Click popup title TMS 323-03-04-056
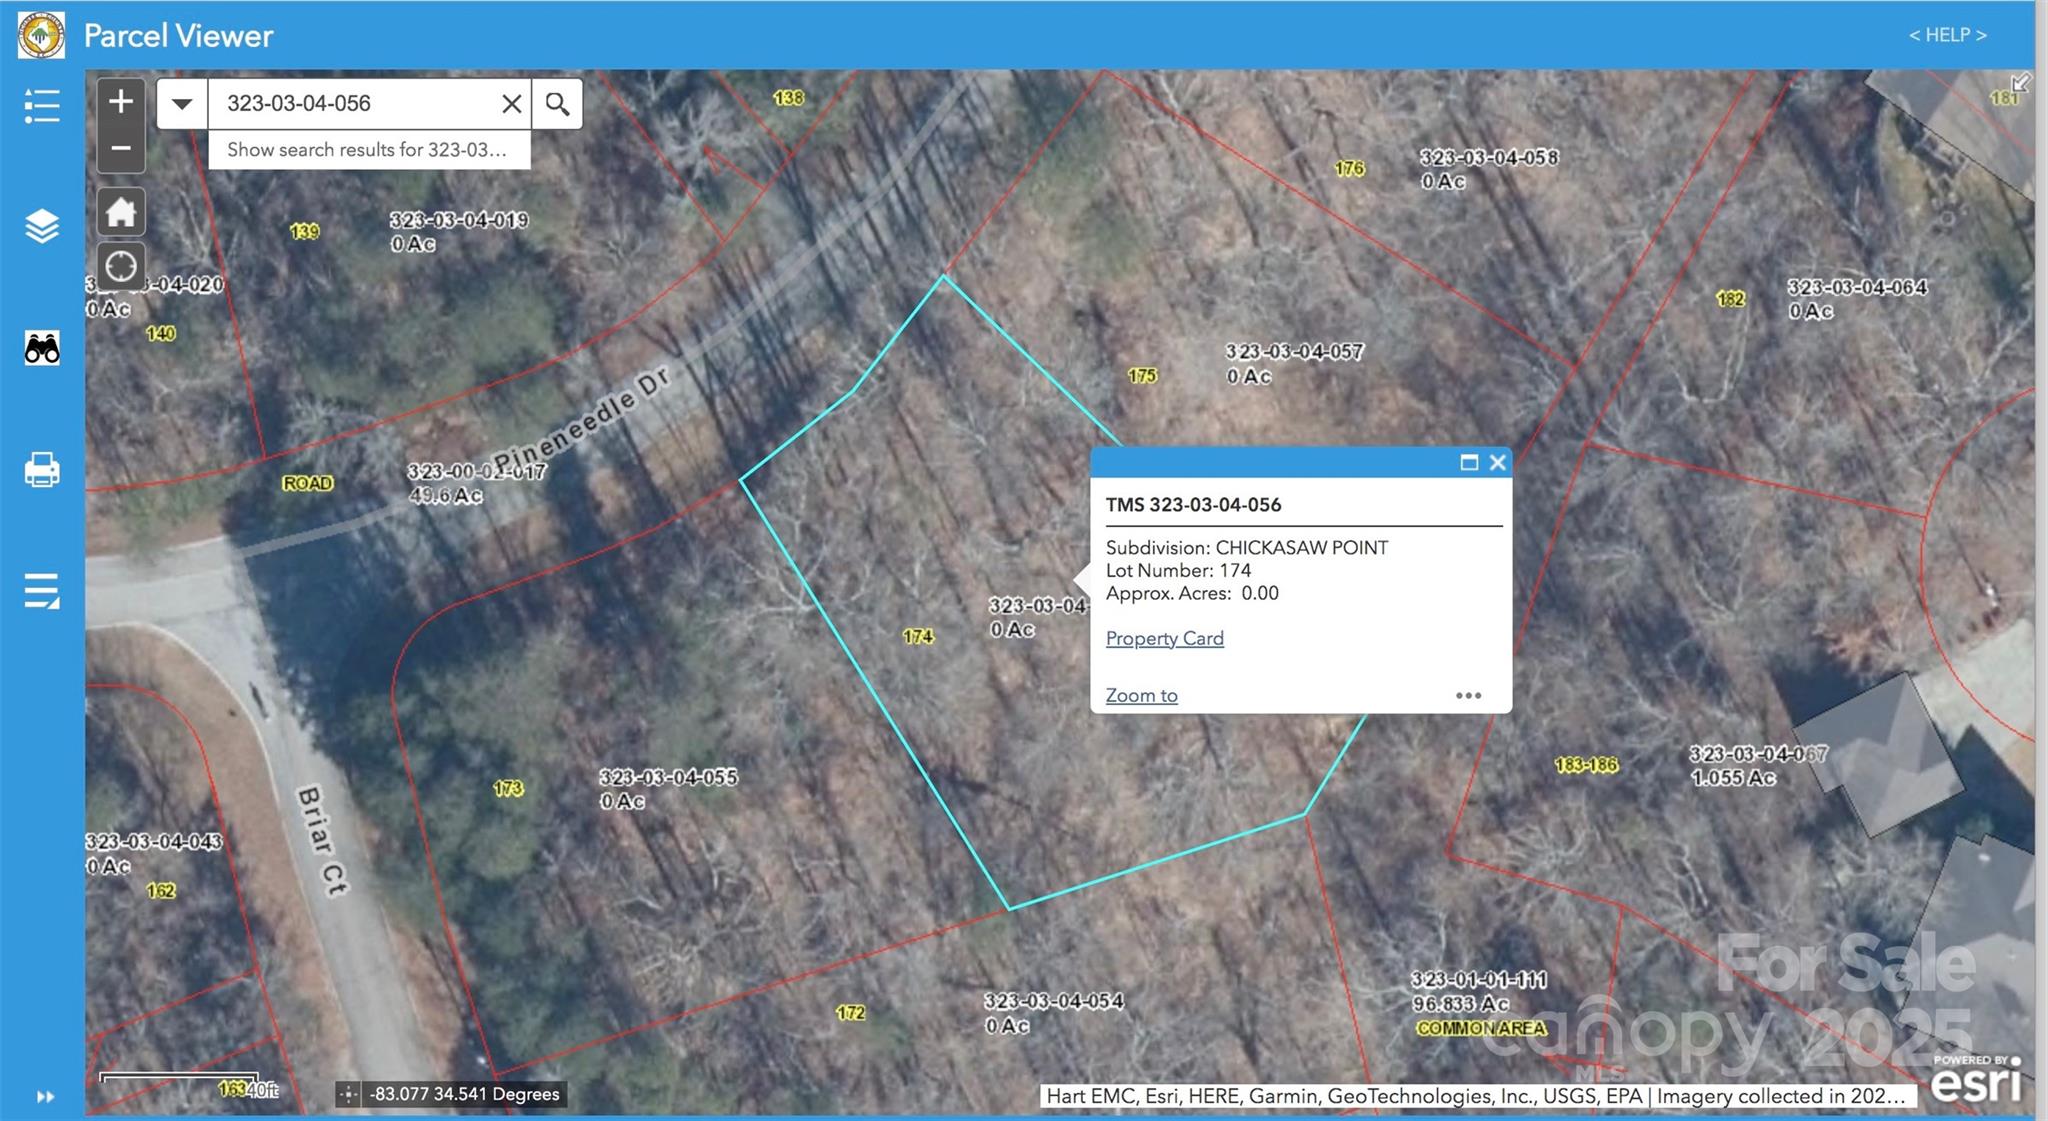2048x1121 pixels. 1193,505
